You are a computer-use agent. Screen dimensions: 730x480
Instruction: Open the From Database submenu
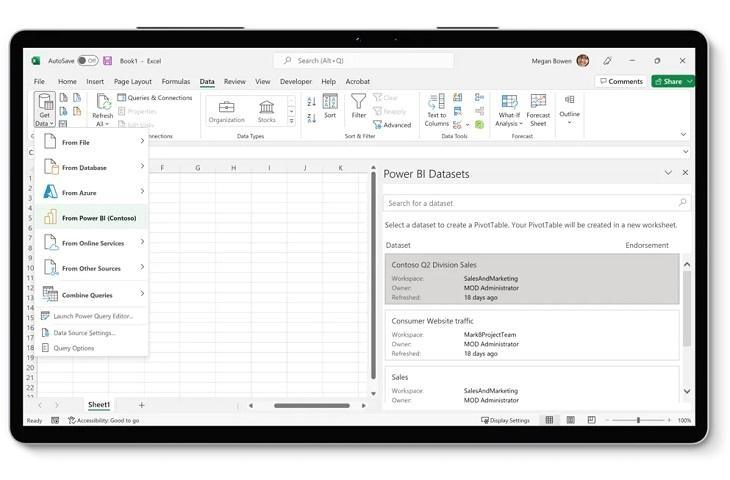(x=92, y=167)
